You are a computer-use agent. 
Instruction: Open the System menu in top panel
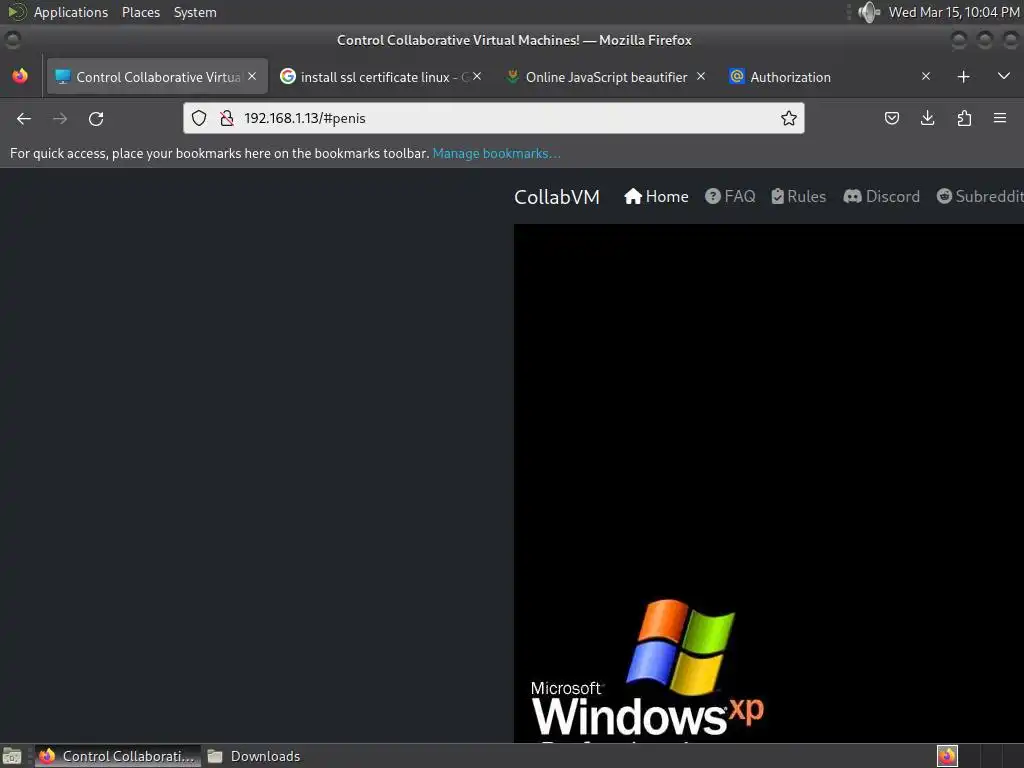pos(195,12)
